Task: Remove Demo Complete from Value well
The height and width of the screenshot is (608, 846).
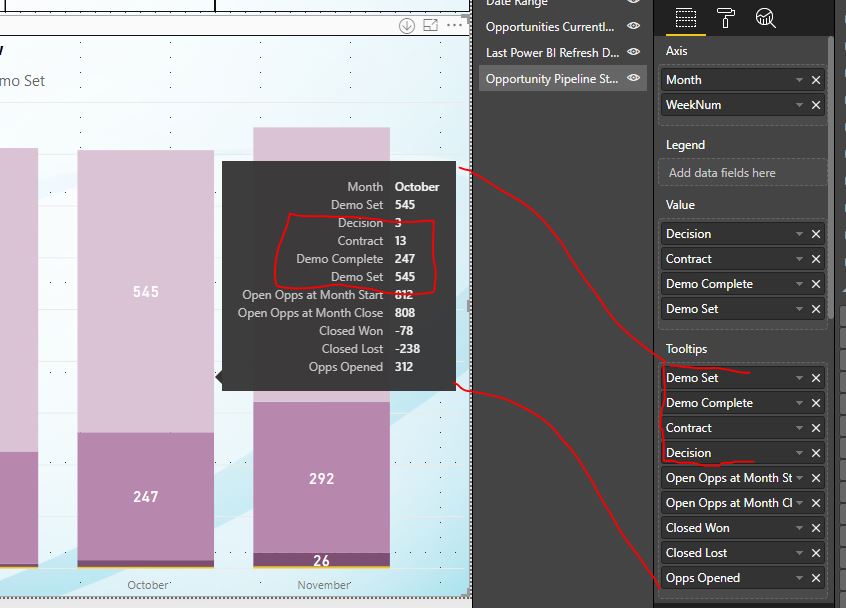Action: pos(816,284)
